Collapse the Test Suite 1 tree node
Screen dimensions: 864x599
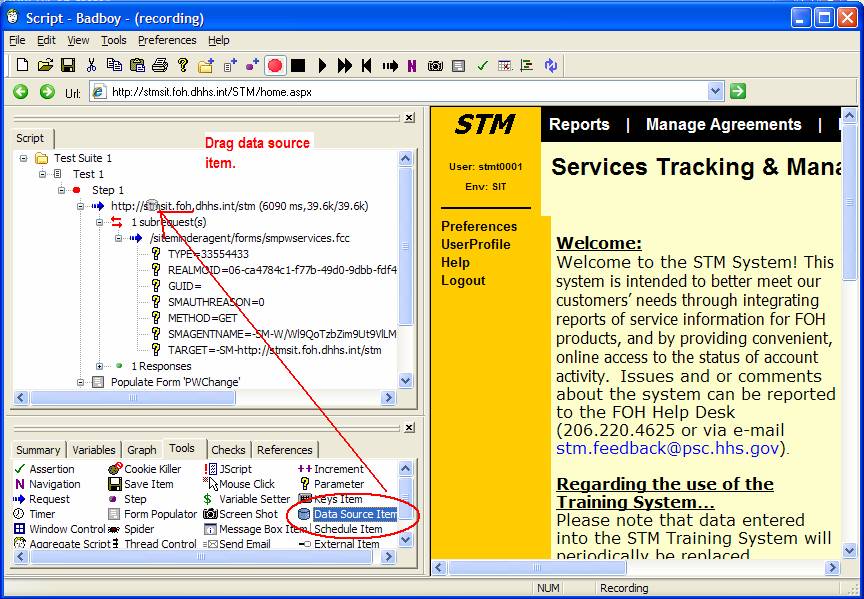(23, 158)
